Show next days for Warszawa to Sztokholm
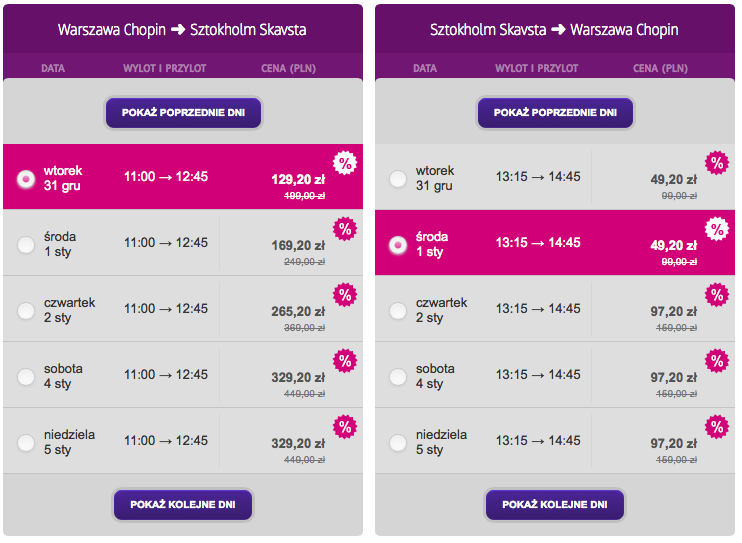The height and width of the screenshot is (543, 742). coord(183,505)
